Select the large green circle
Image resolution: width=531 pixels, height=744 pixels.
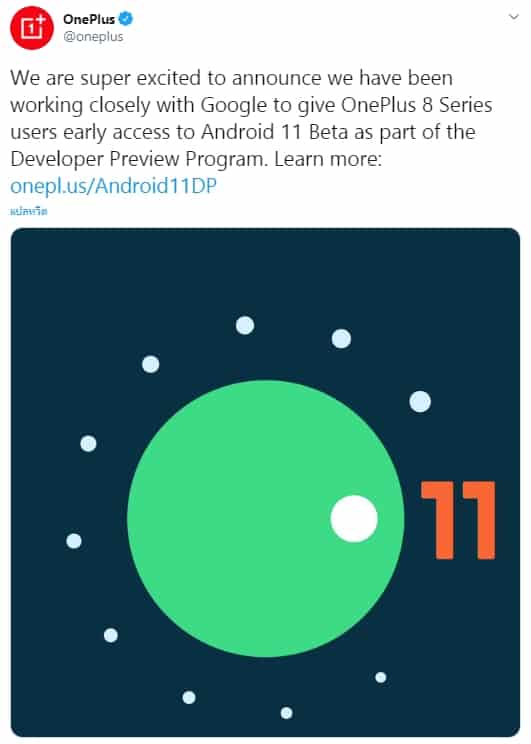click(x=266, y=518)
